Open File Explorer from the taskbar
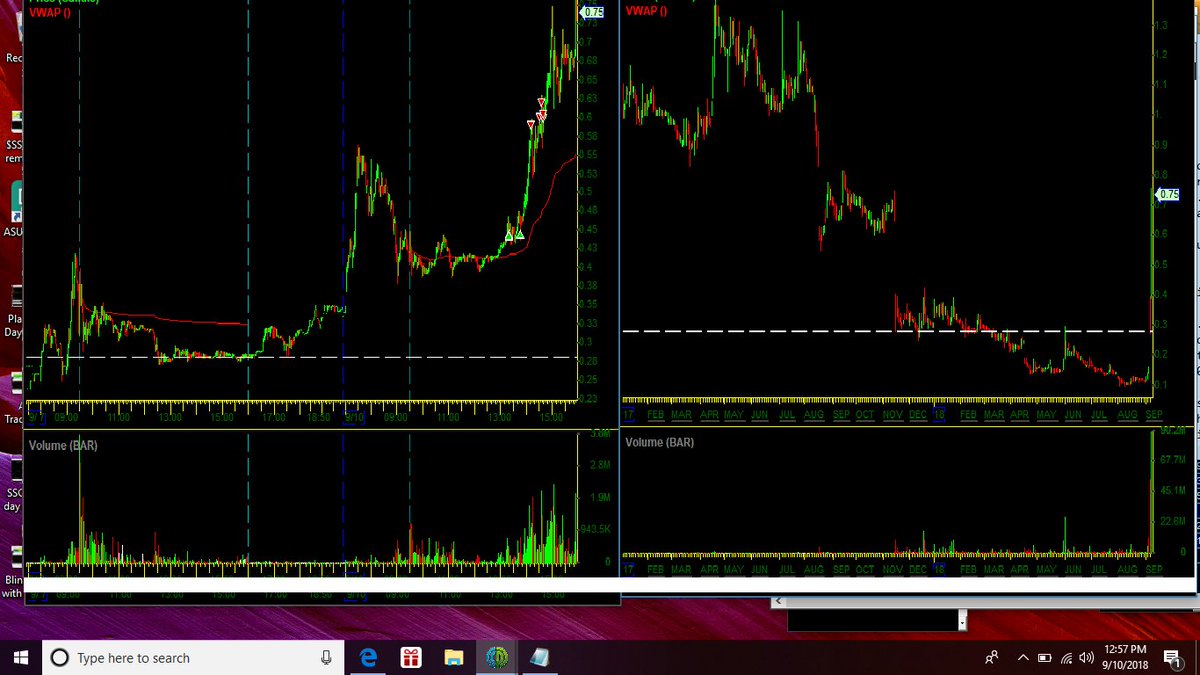Viewport: 1200px width, 675px height. [454, 657]
